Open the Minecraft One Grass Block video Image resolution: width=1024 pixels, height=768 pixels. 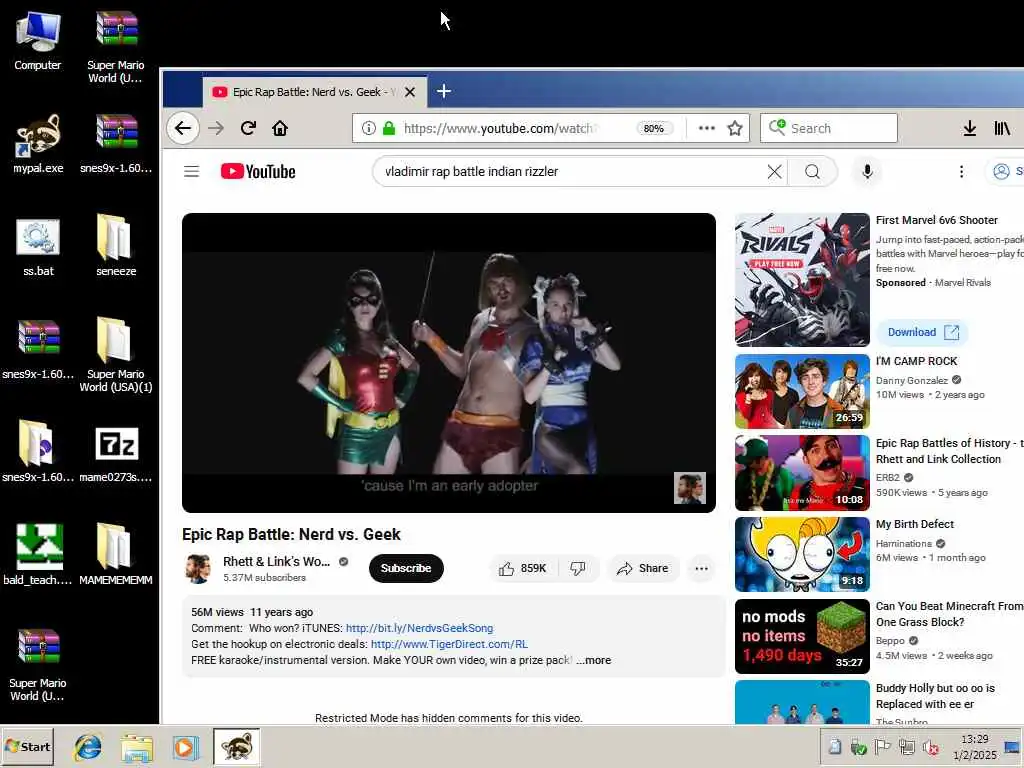pyautogui.click(x=802, y=636)
